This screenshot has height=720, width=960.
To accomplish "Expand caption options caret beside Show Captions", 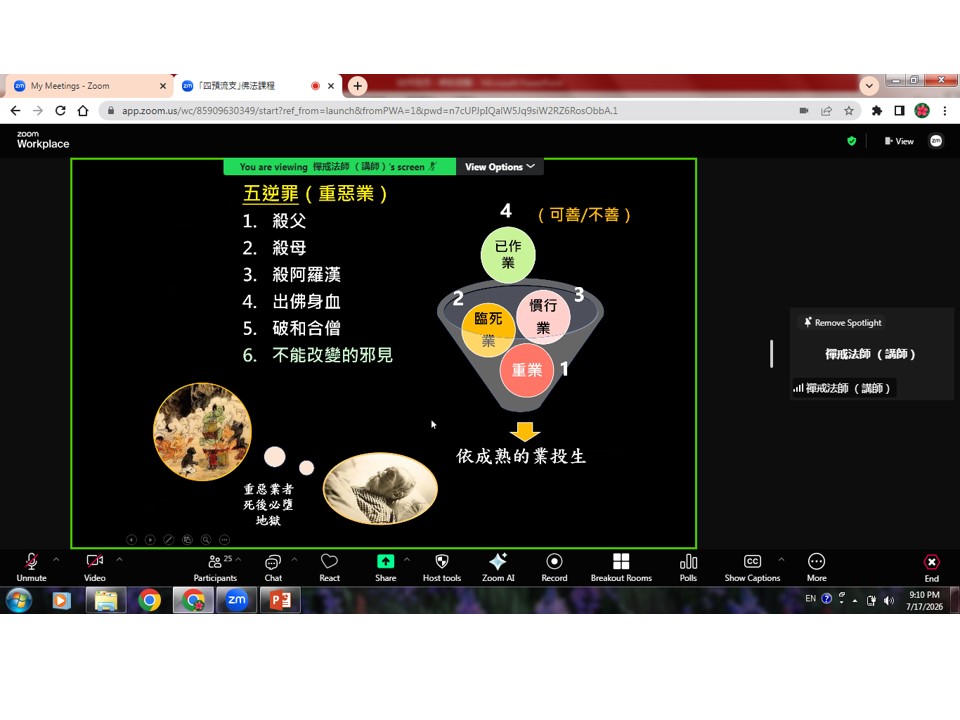I will (x=781, y=560).
